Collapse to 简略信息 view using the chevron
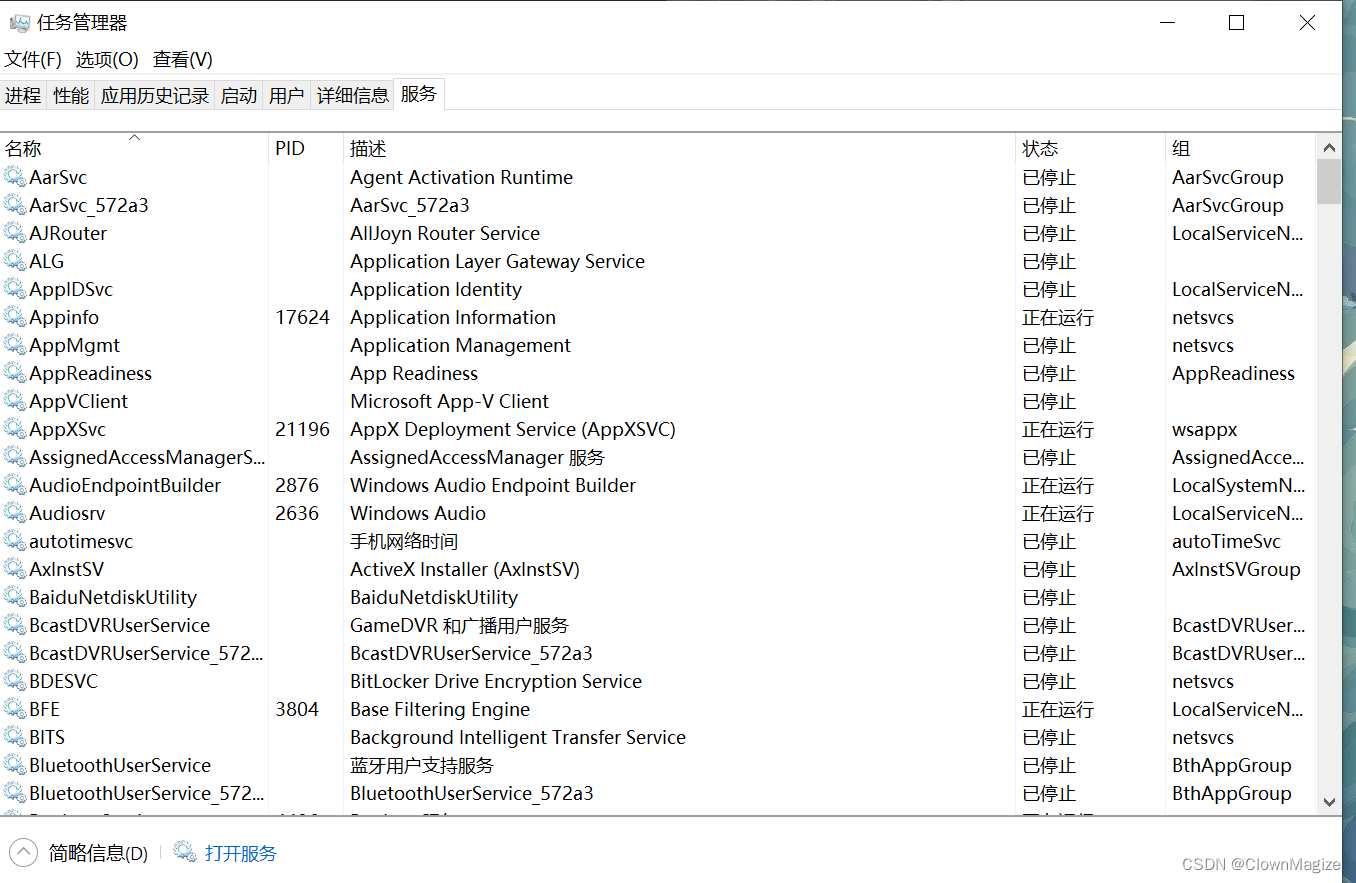Image resolution: width=1356 pixels, height=883 pixels. (x=24, y=853)
